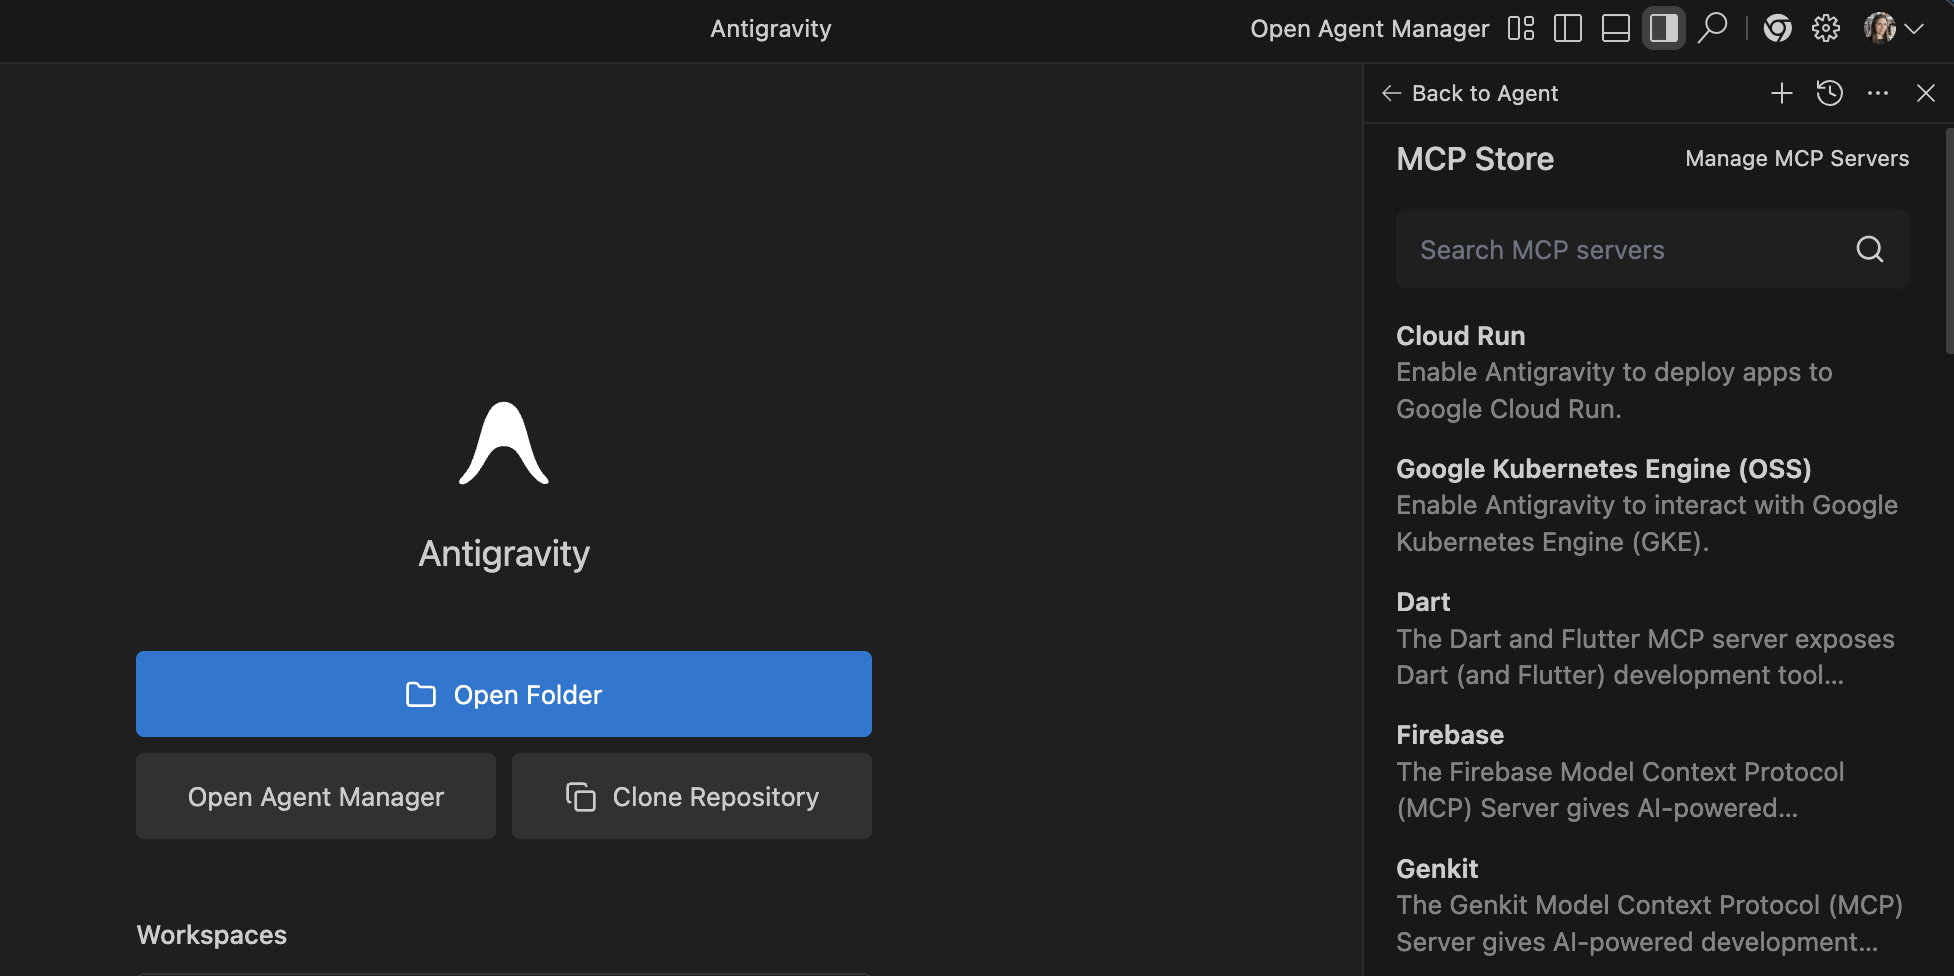This screenshot has height=976, width=1954.
Task: Click the Workspaces heading
Action: [x=212, y=935]
